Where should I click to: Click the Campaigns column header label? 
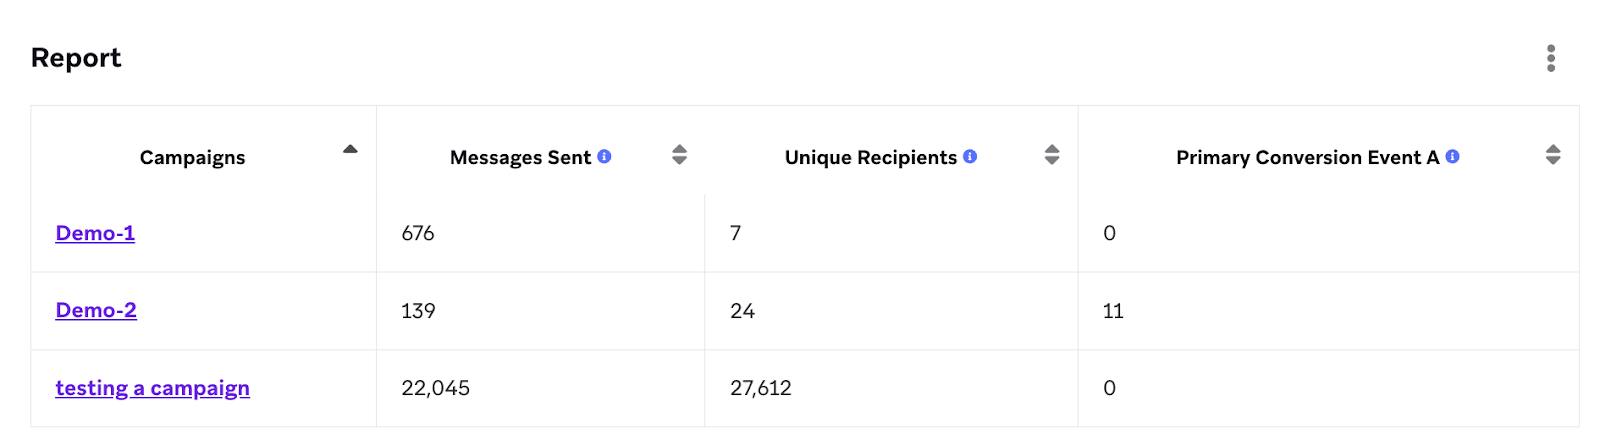pos(192,157)
